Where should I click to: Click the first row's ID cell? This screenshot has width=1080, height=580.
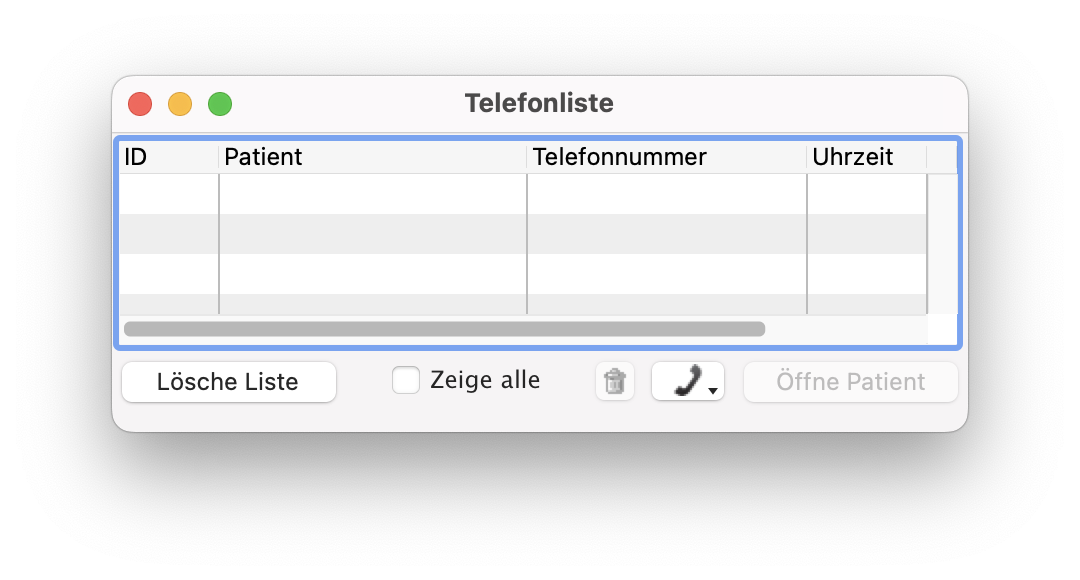[x=168, y=194]
